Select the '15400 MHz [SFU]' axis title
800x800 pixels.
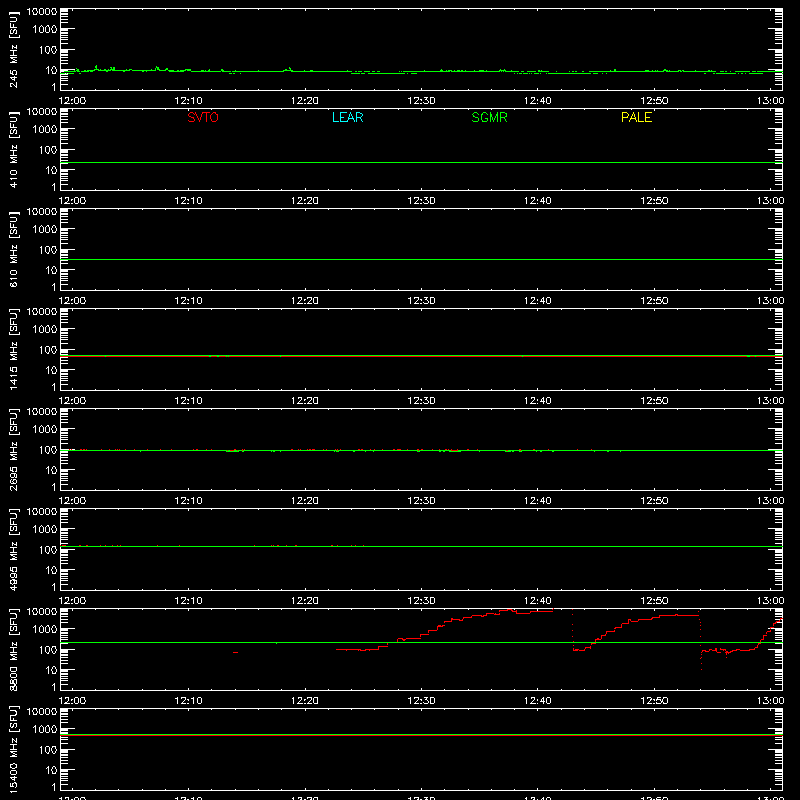[x=13, y=749]
